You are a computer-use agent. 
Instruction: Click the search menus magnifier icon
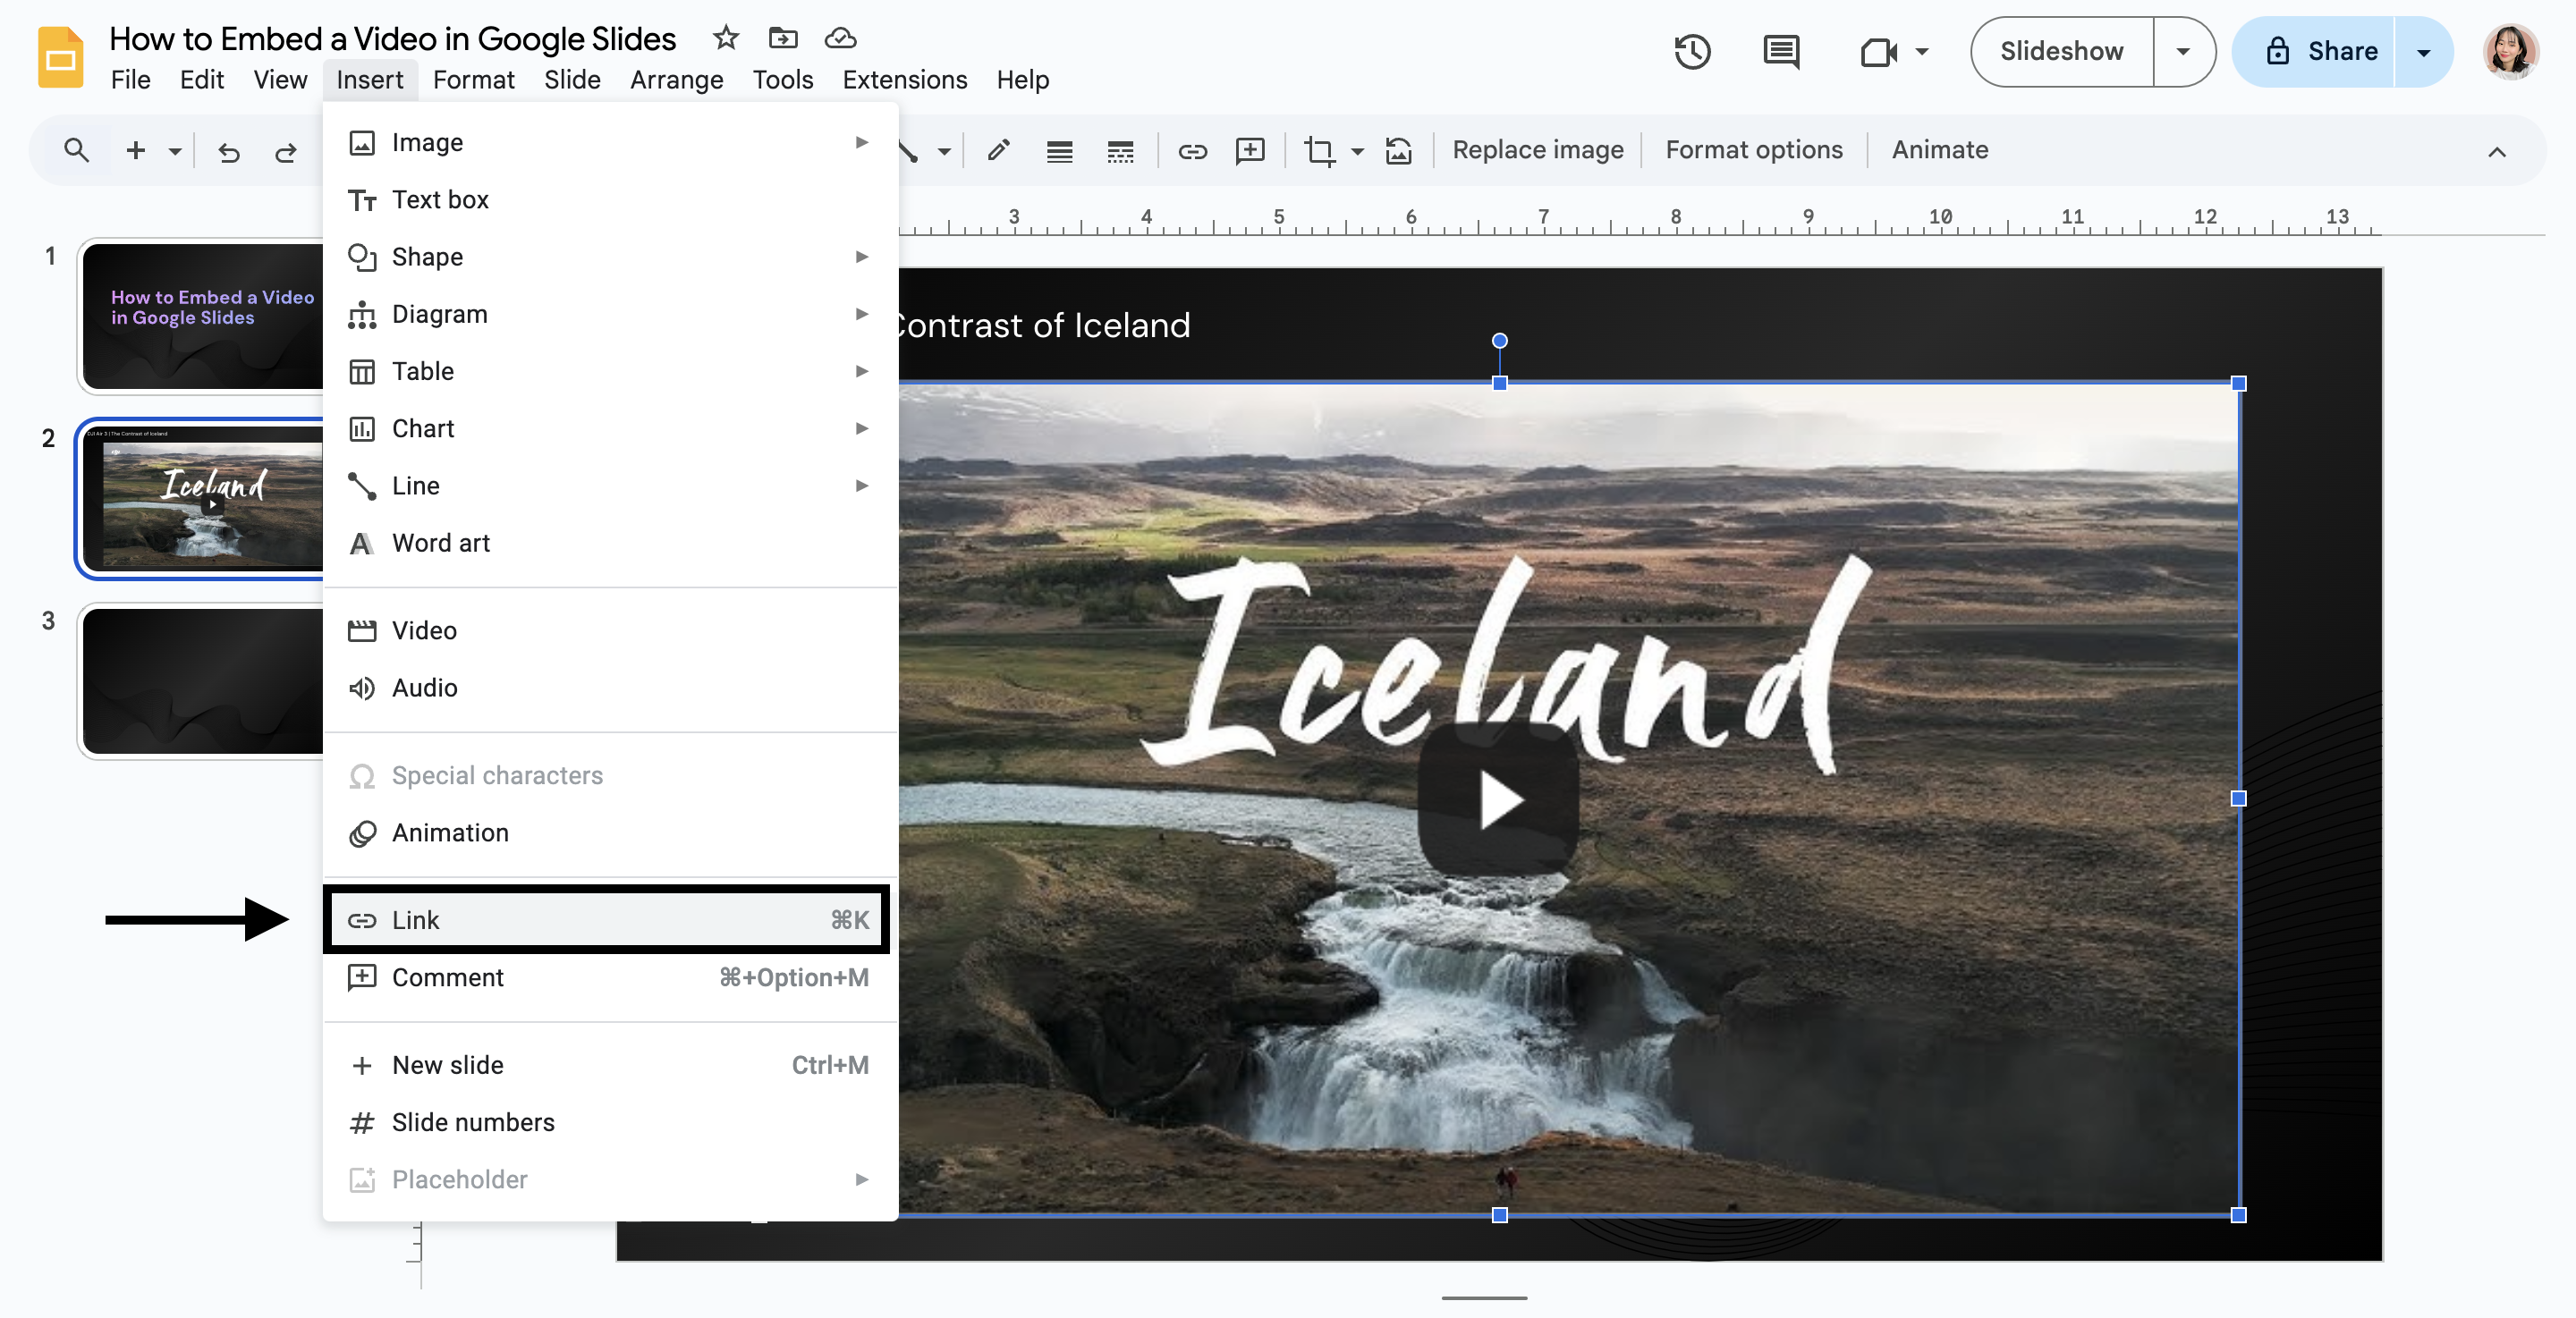point(76,150)
